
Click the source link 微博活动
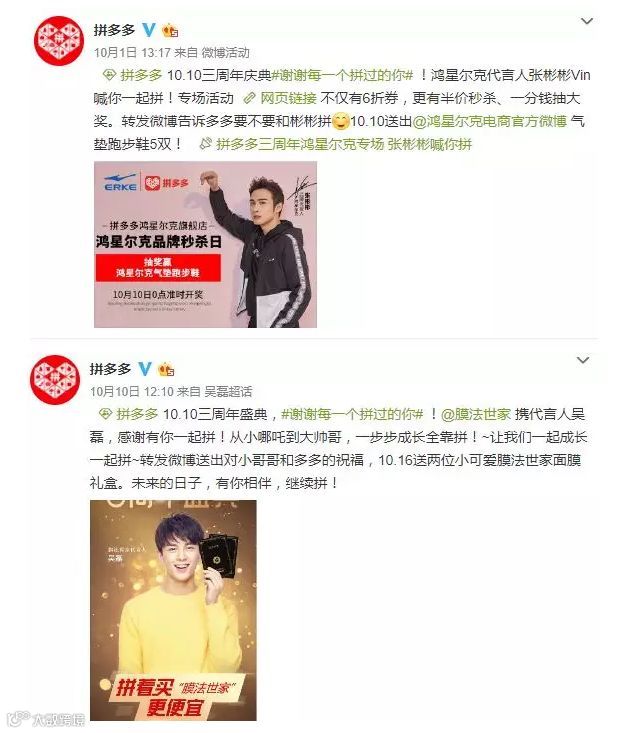coord(225,52)
